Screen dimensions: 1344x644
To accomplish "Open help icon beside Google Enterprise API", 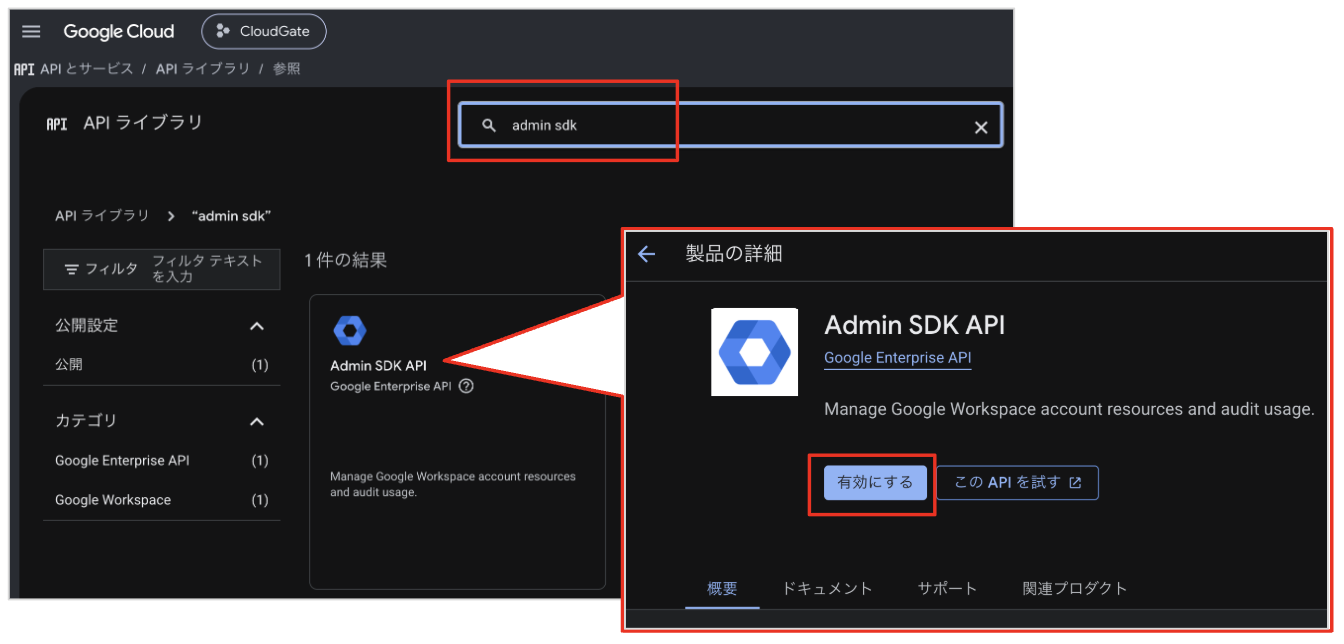I will coord(466,386).
